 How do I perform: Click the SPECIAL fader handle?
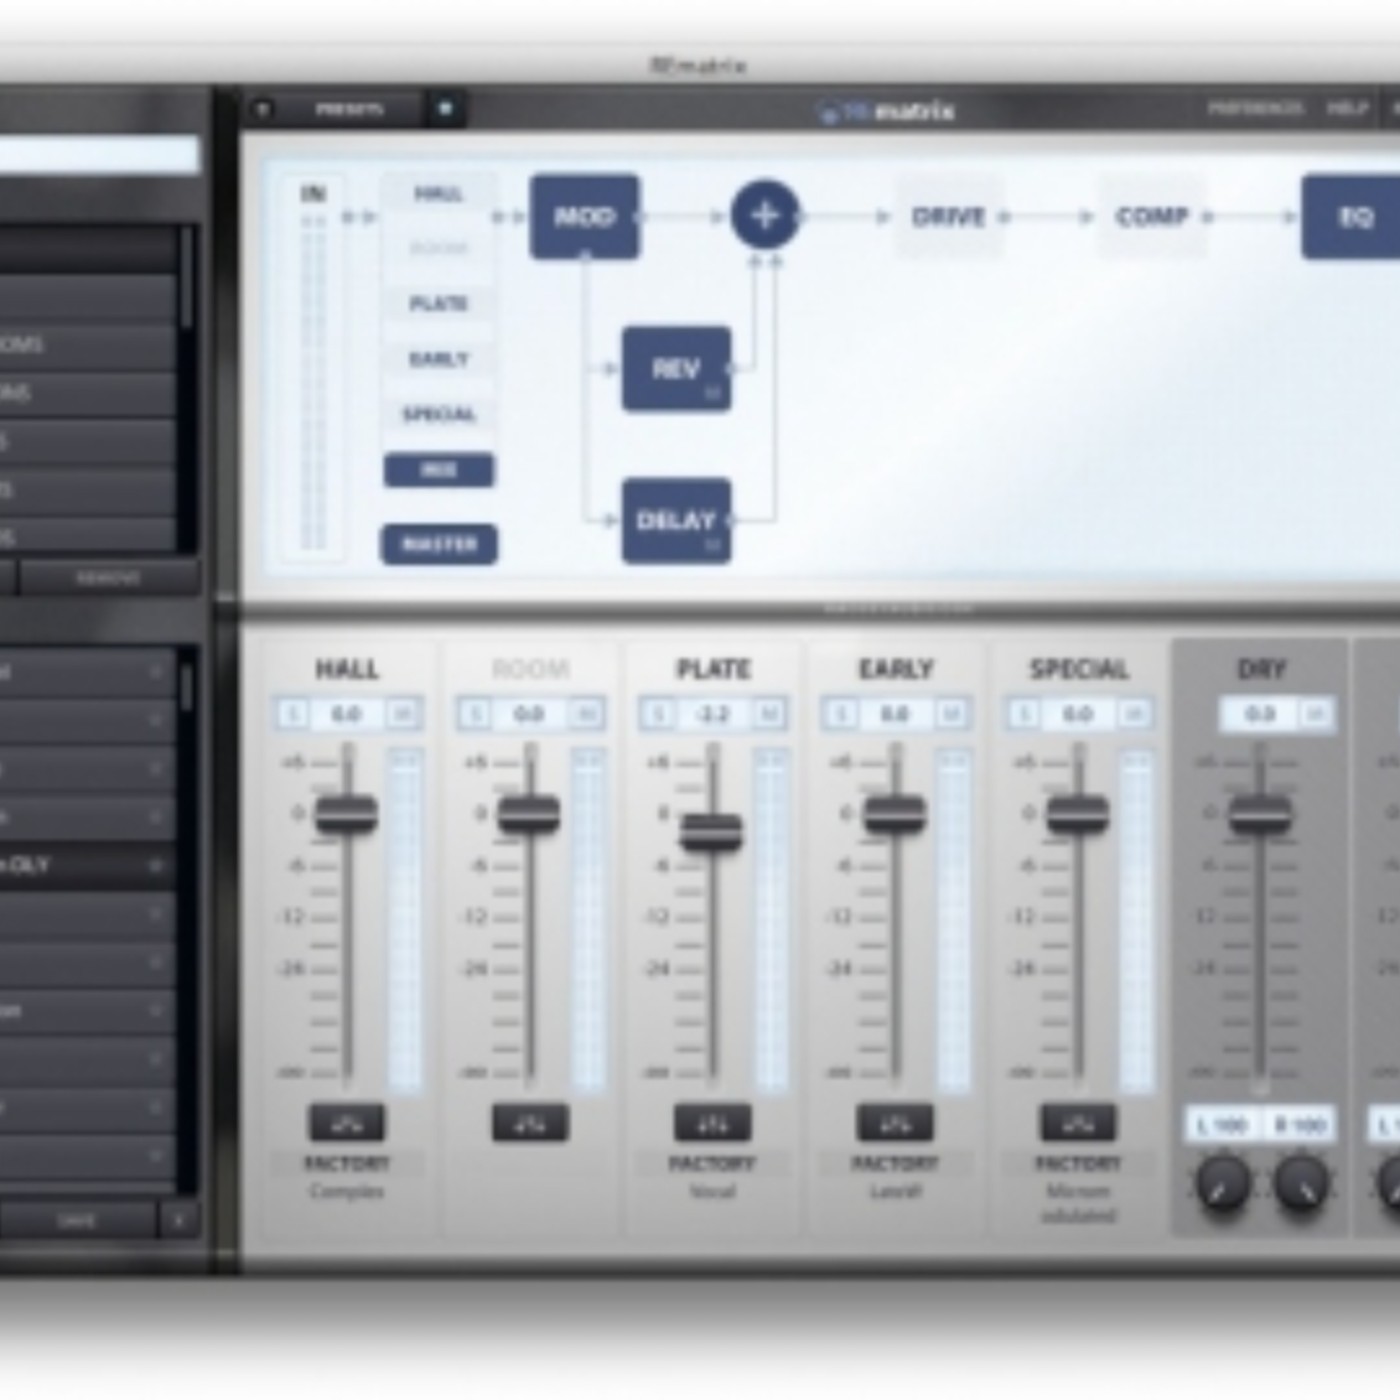tap(1077, 814)
